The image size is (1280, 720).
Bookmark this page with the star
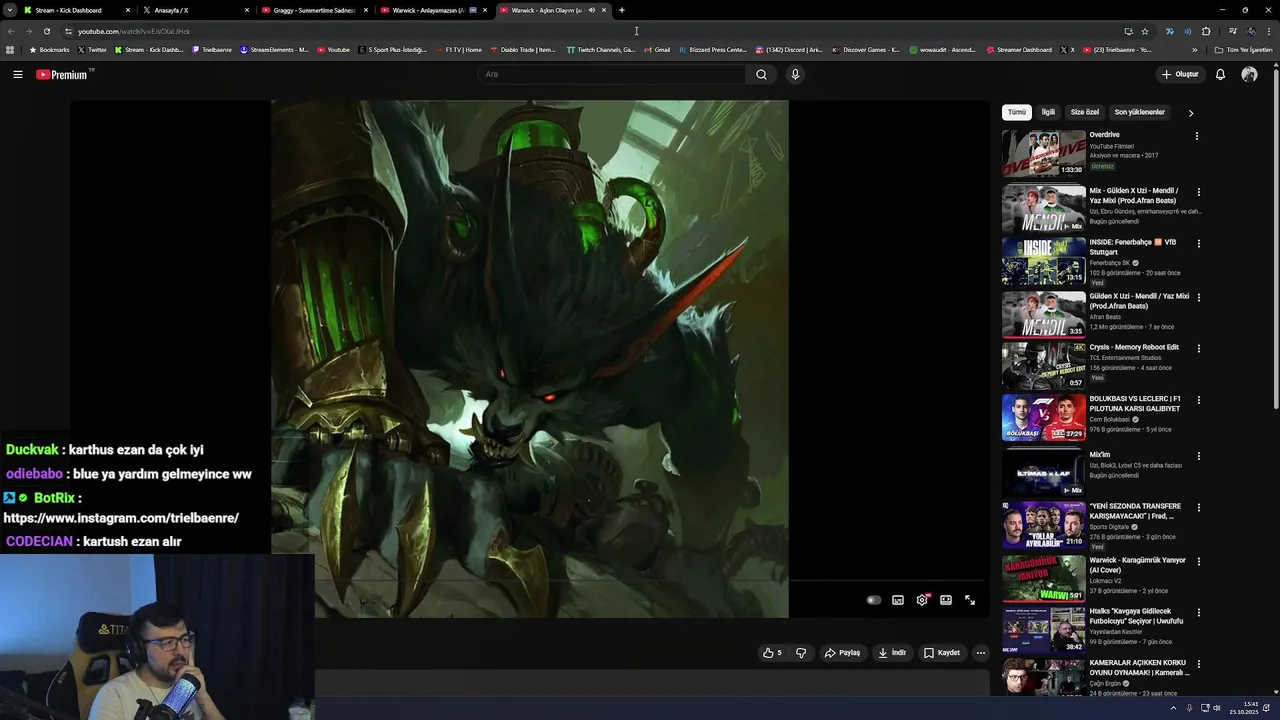click(1145, 31)
